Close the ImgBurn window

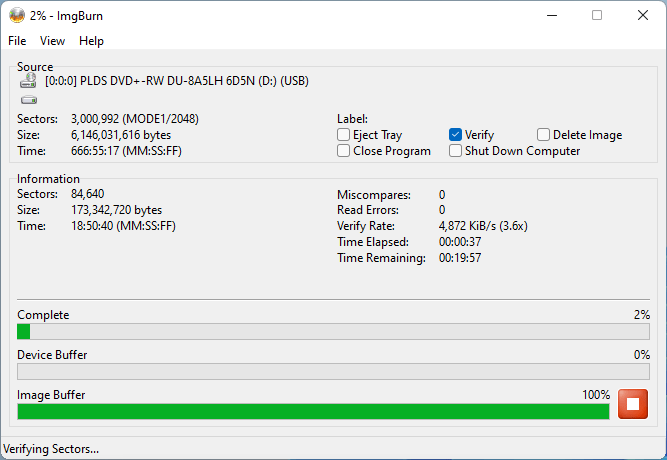642,15
